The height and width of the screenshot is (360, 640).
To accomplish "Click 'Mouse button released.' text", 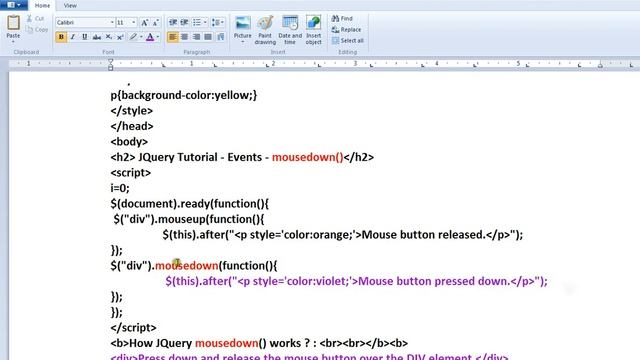I will click(x=423, y=235).
